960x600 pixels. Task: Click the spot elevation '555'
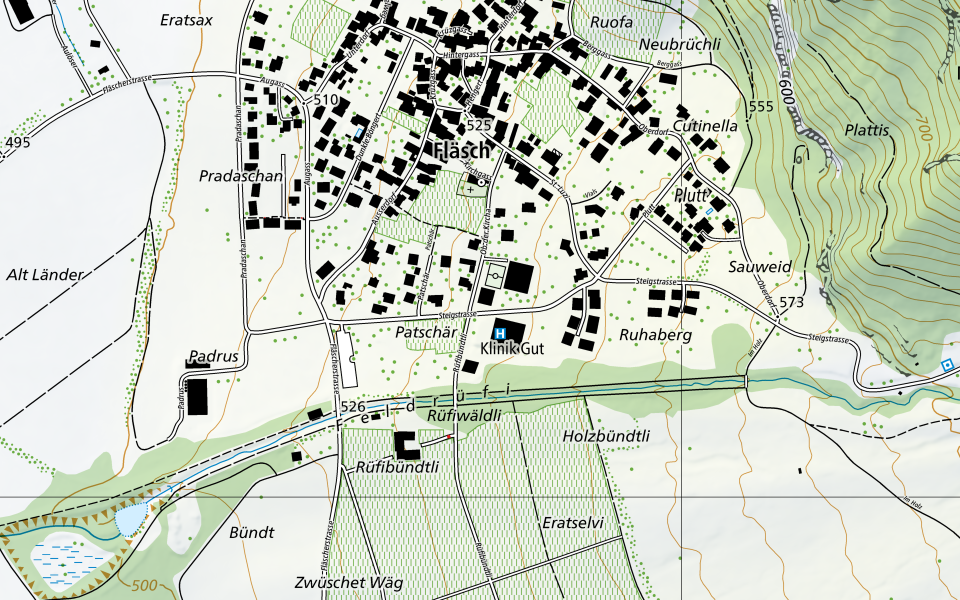761,107
